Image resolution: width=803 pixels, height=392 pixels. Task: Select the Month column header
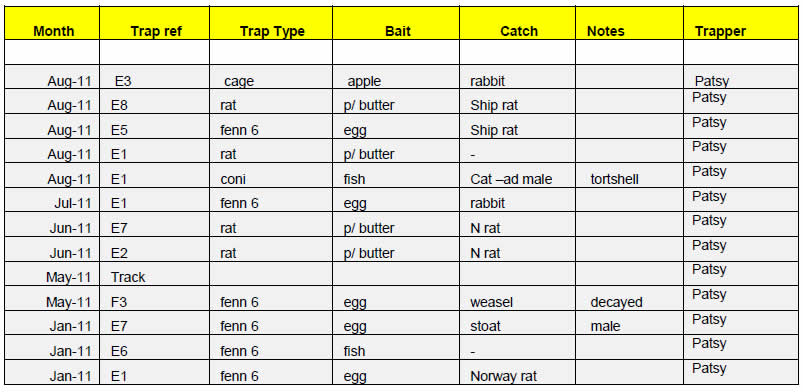click(52, 24)
